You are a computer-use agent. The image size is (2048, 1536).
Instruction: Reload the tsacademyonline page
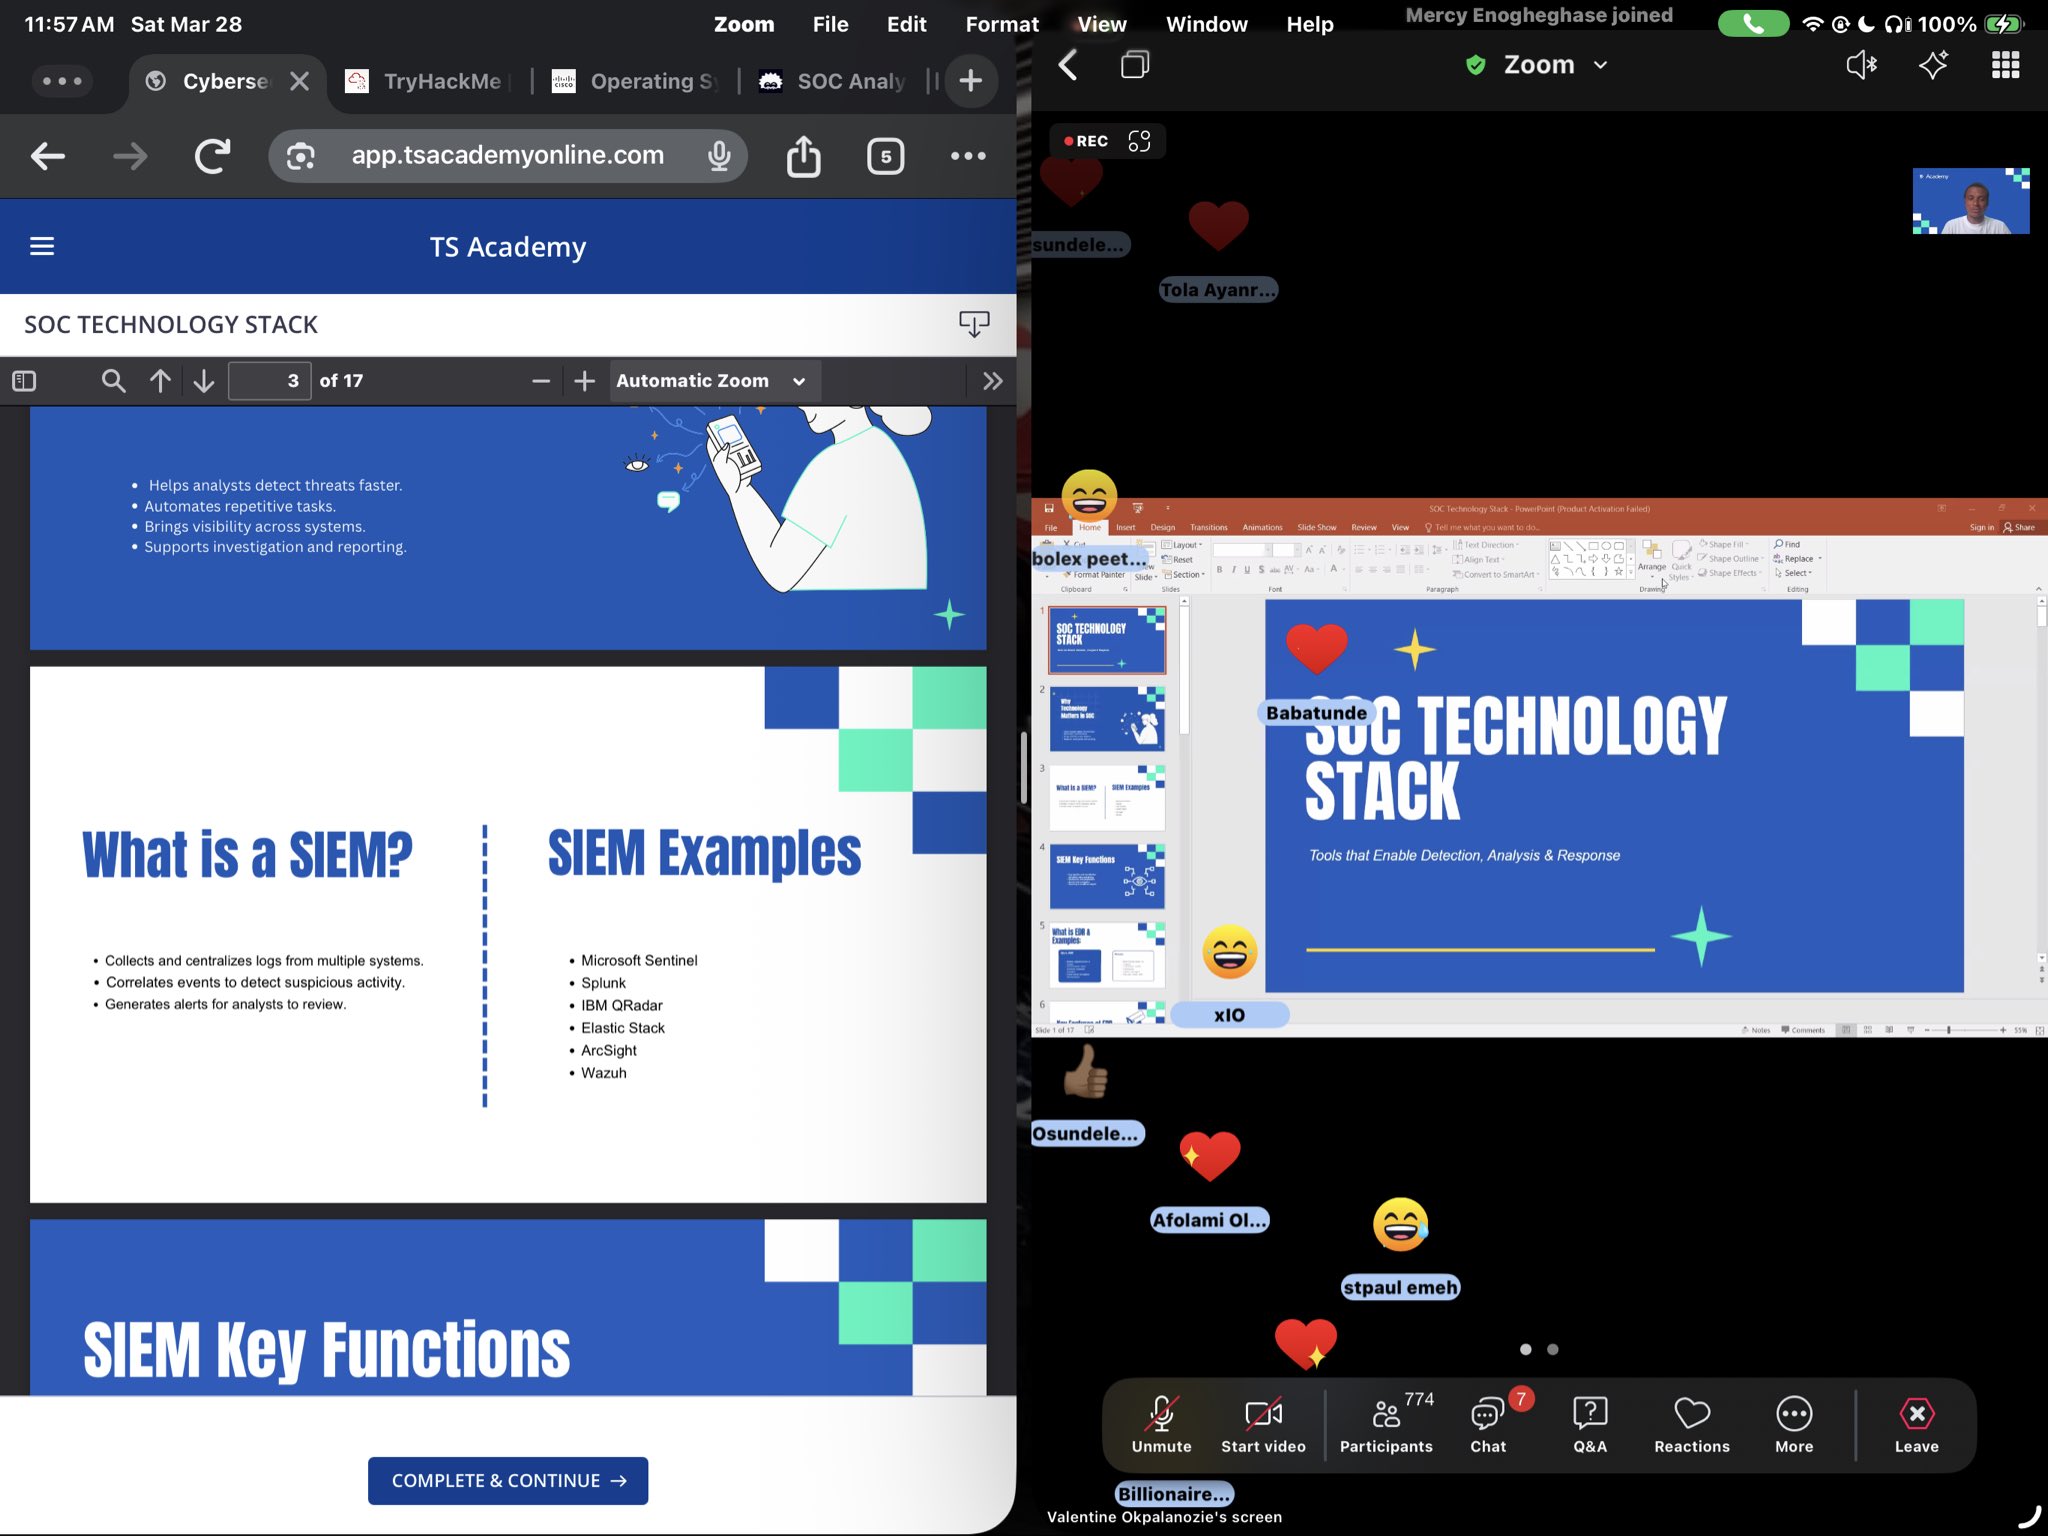tap(212, 156)
